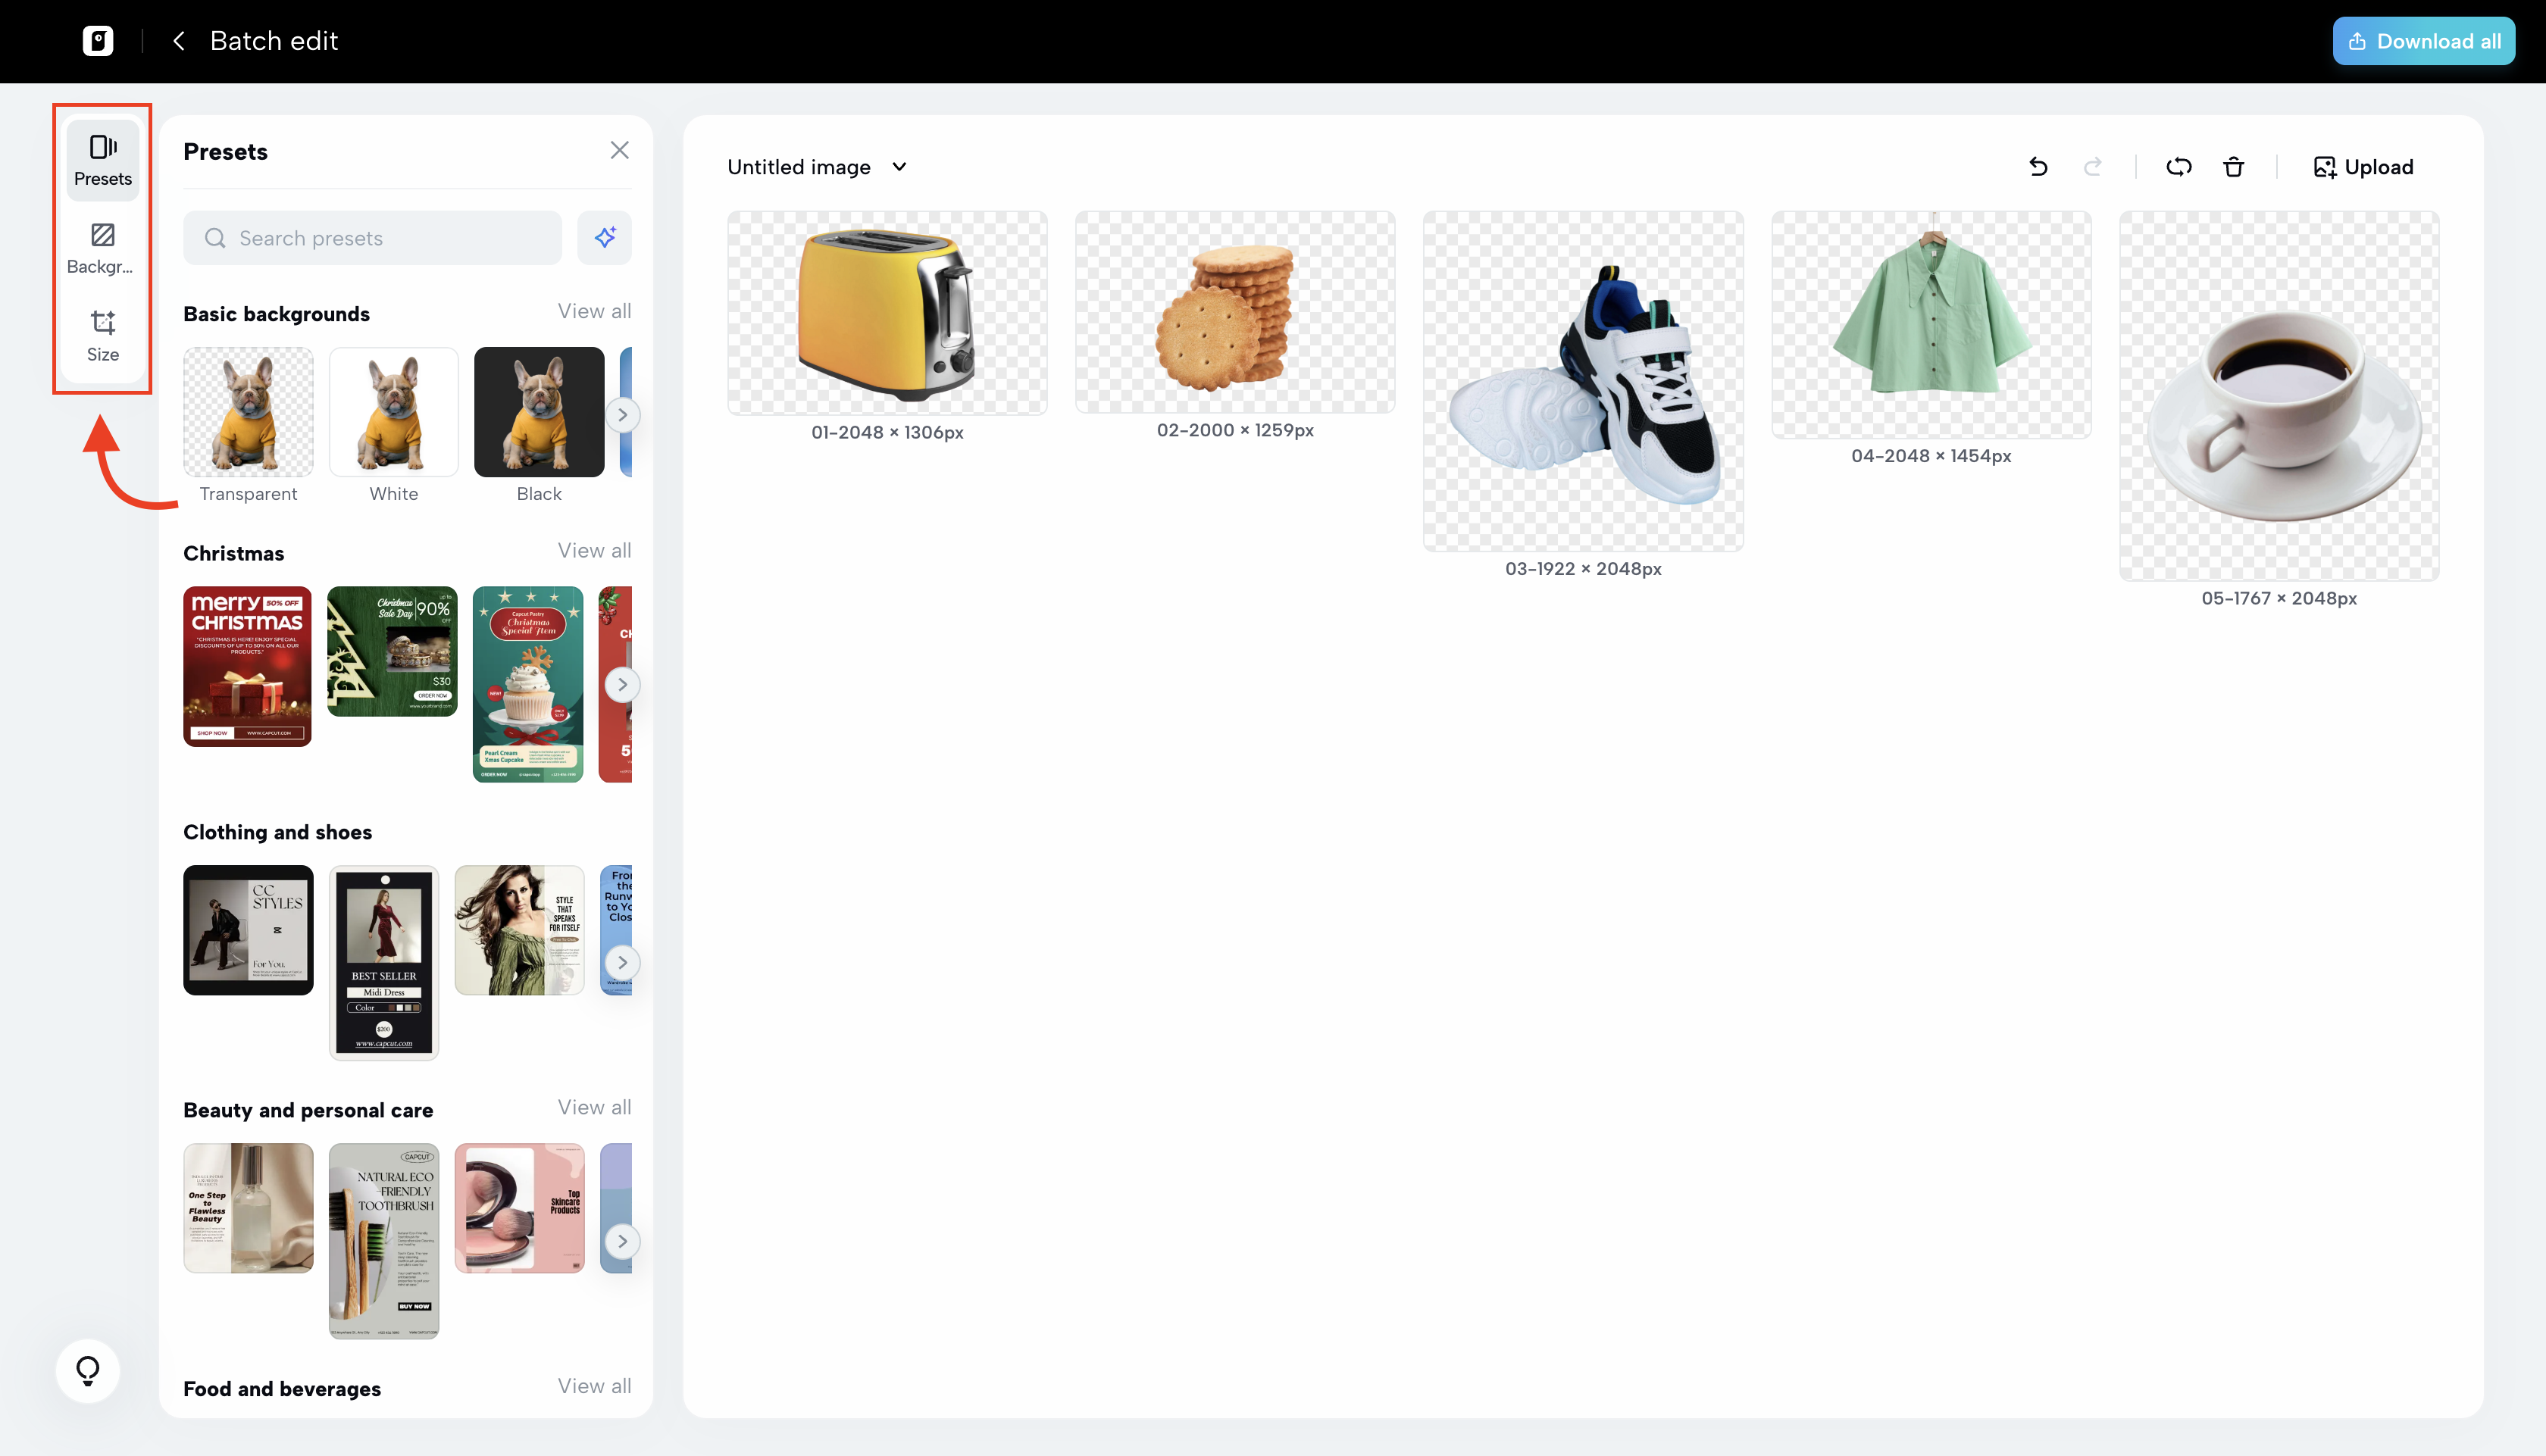2546x1456 pixels.
Task: Click the AI sparkle button beside search
Action: (x=604, y=238)
